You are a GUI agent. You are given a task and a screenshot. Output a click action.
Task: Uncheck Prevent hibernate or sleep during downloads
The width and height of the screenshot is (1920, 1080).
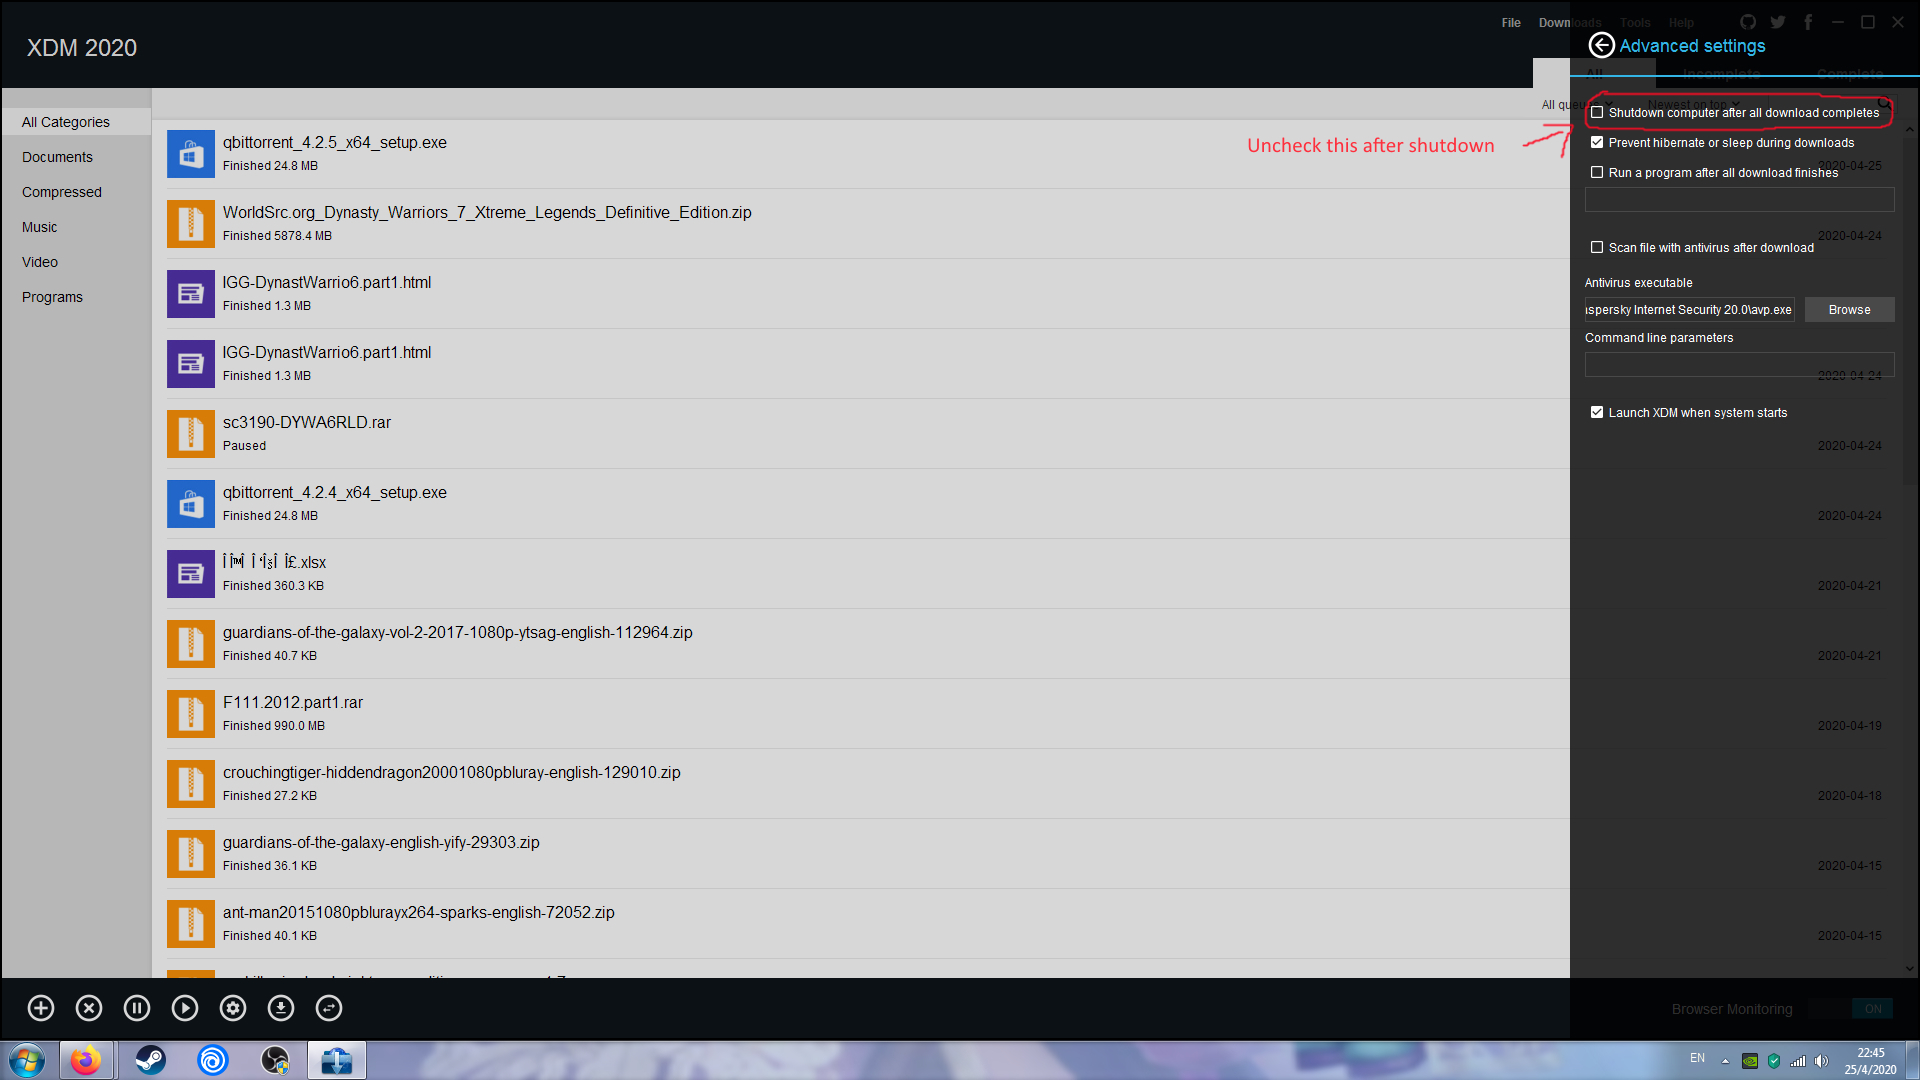[x=1597, y=143]
